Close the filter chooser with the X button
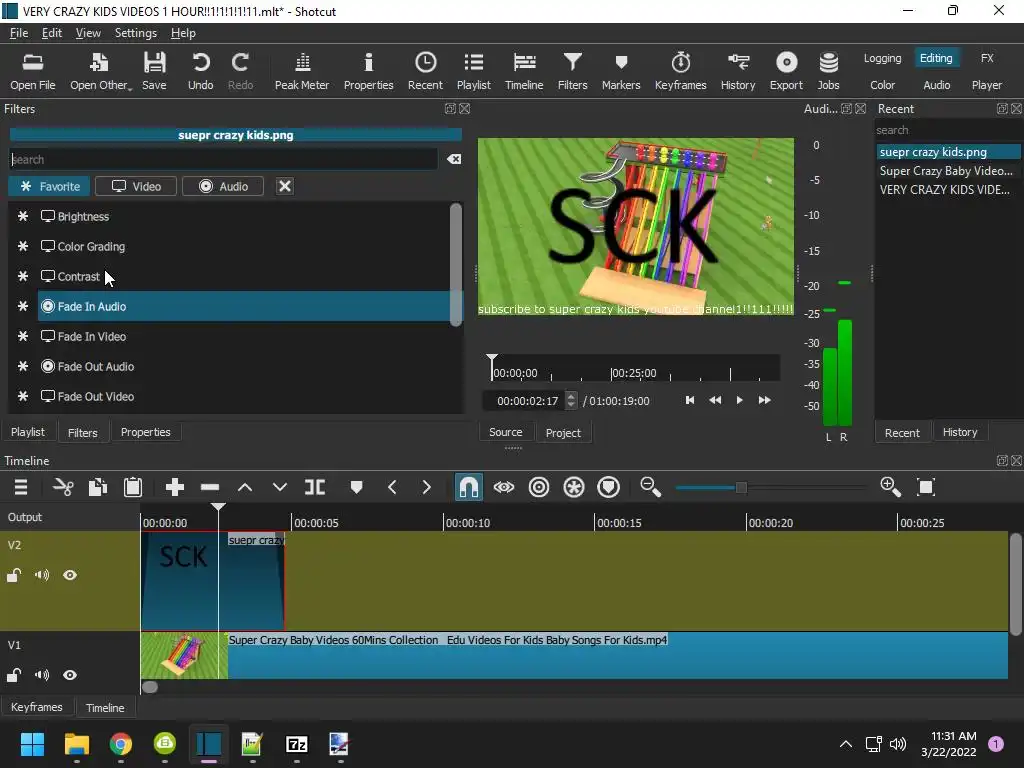The height and width of the screenshot is (768, 1024). coord(285,186)
